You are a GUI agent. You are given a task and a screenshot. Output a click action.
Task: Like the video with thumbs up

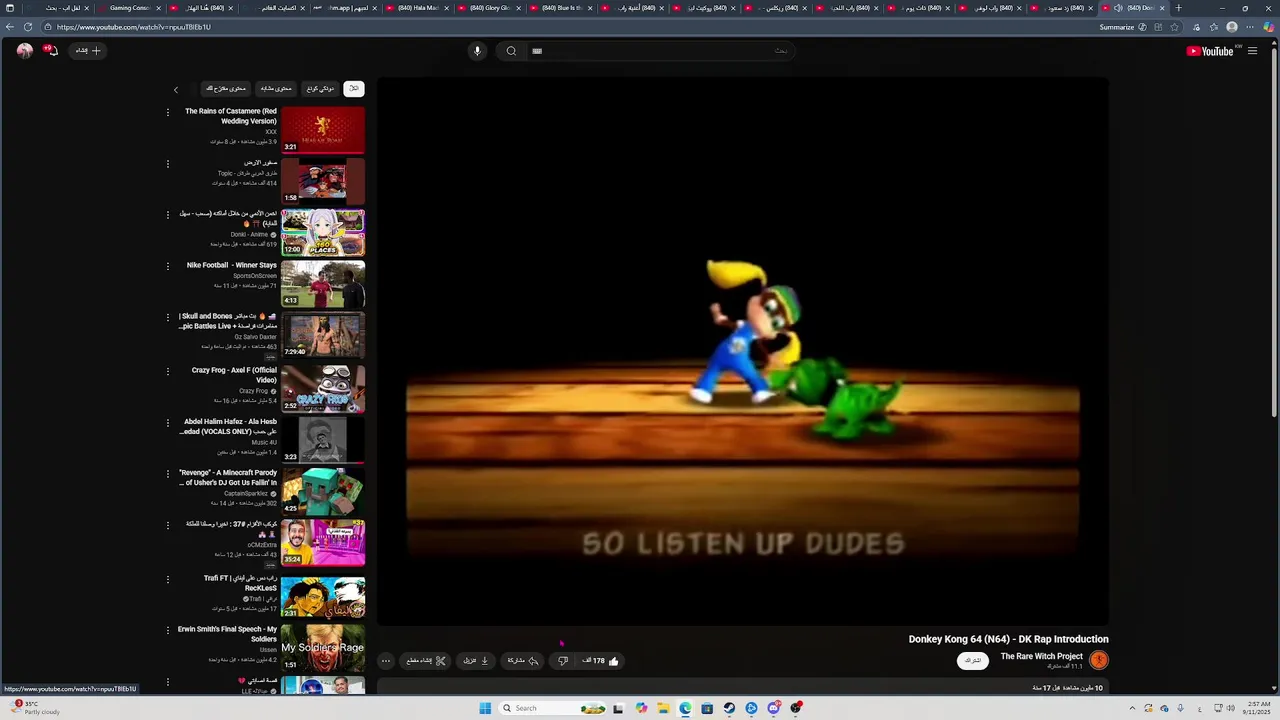click(602, 661)
